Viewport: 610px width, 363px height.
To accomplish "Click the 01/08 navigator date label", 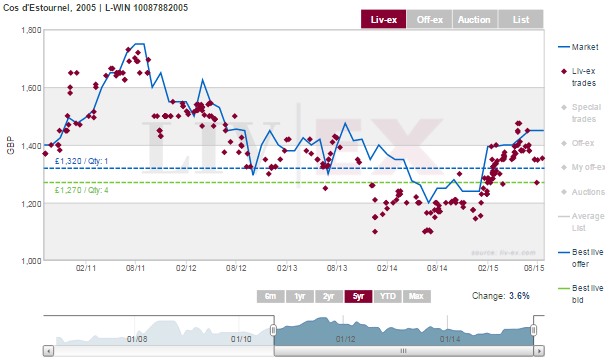I will (137, 339).
